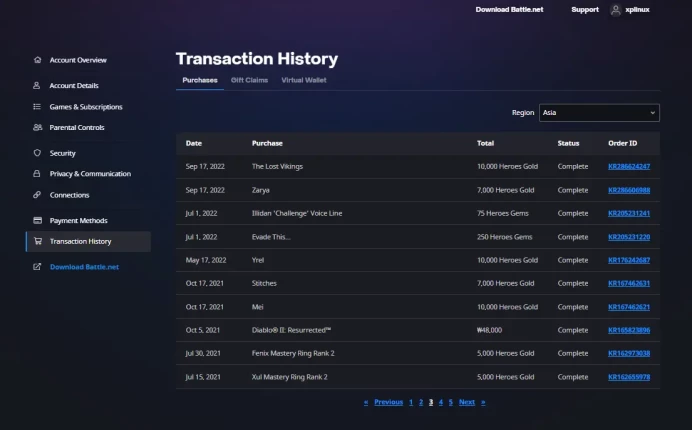
Task: Click the Next pagination link
Action: click(466, 402)
